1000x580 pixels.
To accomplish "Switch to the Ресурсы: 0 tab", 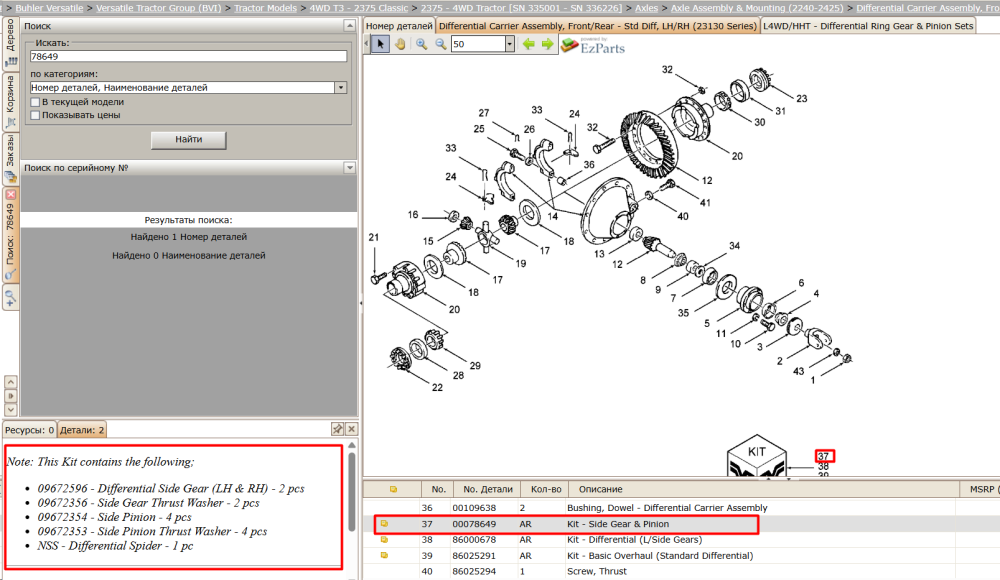I will tap(29, 430).
